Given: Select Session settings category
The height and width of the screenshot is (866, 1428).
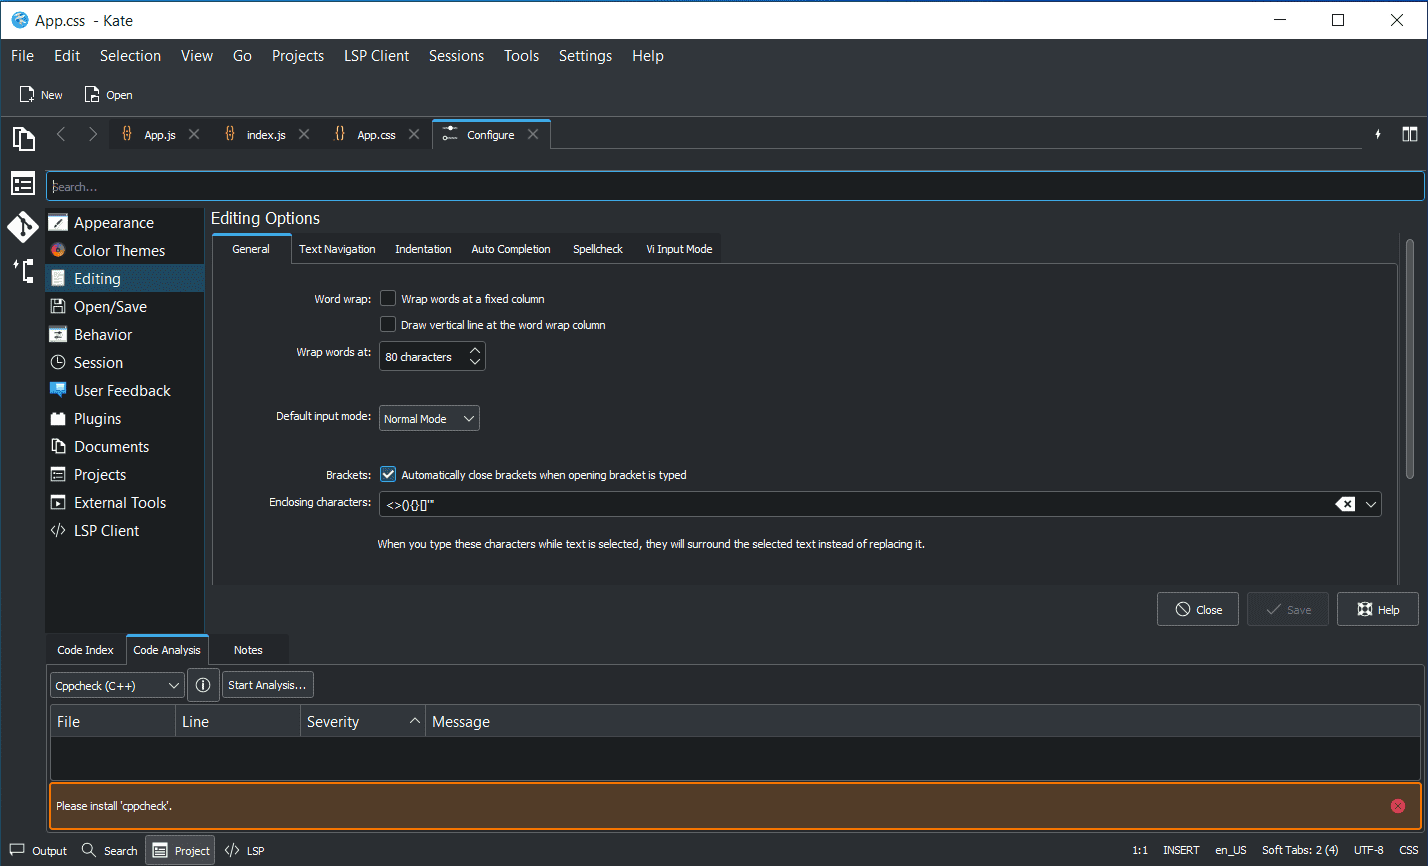Looking at the screenshot, I should click(125, 363).
